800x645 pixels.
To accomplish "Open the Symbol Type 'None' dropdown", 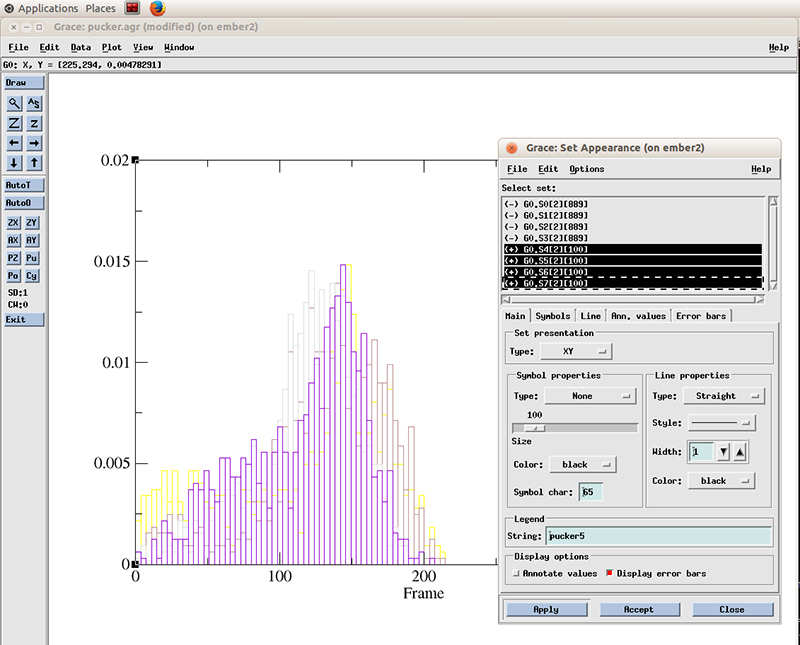I will [x=590, y=396].
